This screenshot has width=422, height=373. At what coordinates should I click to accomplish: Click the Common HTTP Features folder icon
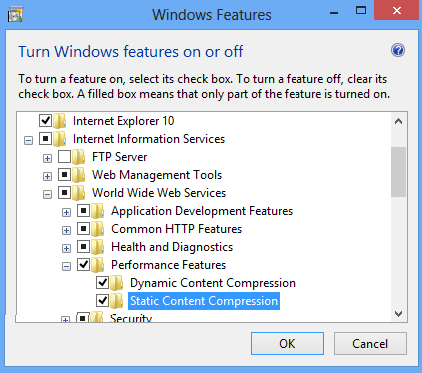coord(98,229)
